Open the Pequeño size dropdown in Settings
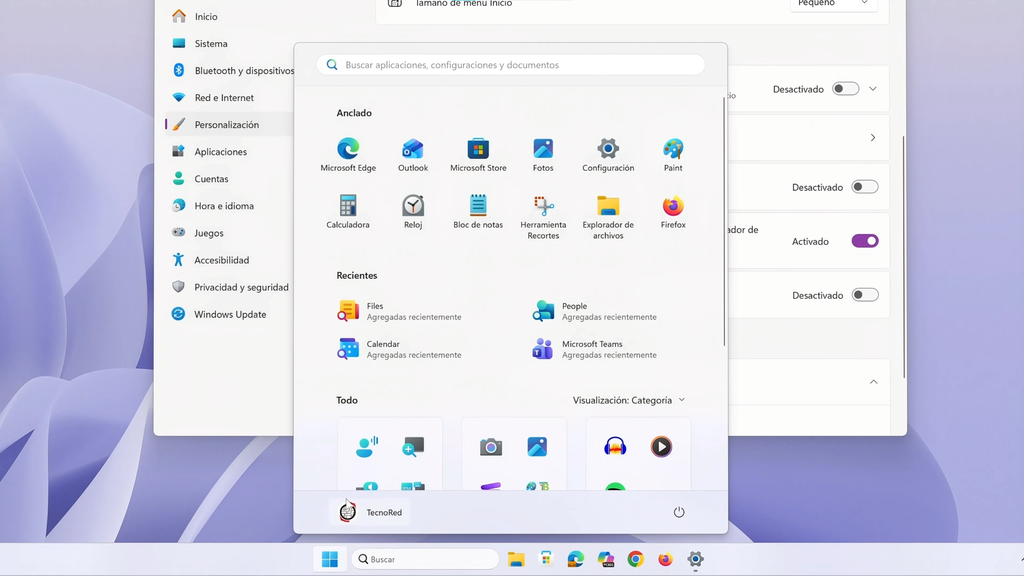 833,4
